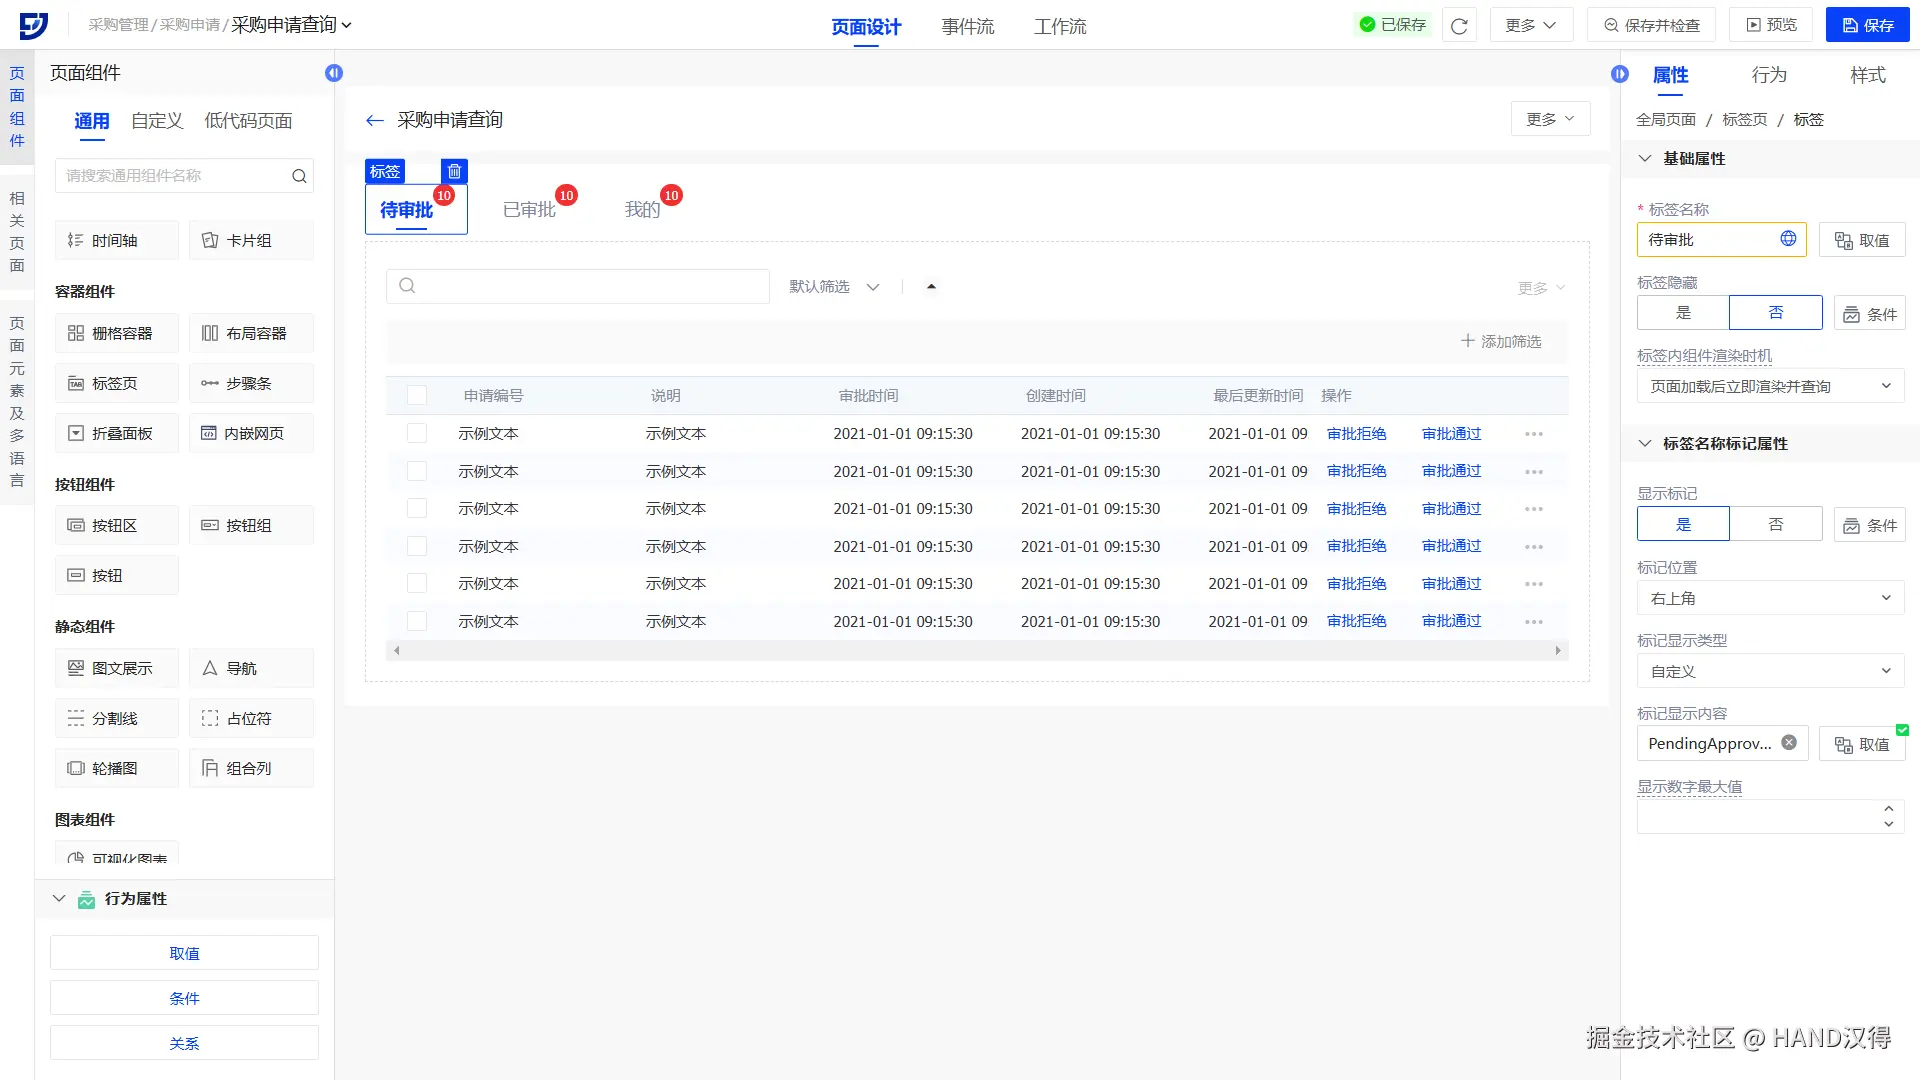Viewport: 1920px width, 1080px height.
Task: Set 显示标记 to 否
Action: point(1775,524)
